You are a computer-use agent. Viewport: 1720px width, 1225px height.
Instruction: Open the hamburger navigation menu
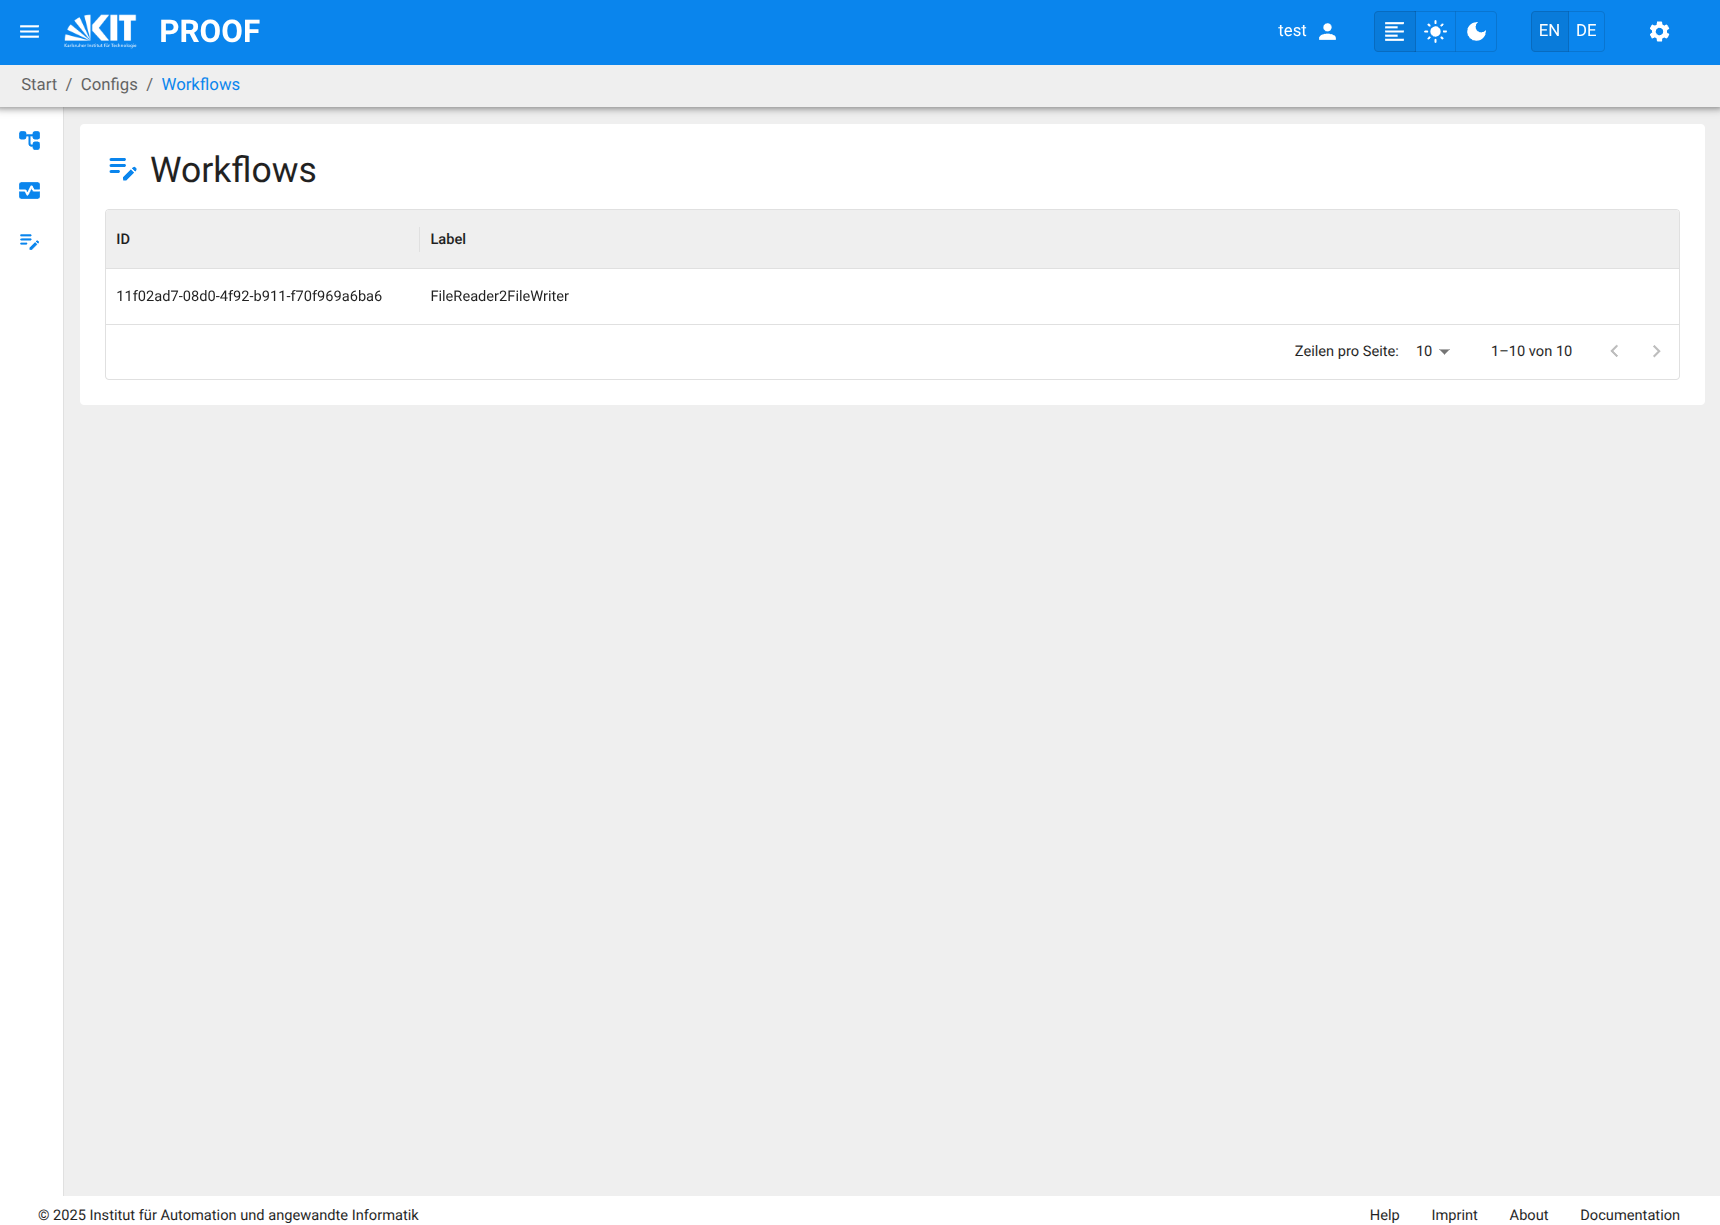tap(29, 31)
